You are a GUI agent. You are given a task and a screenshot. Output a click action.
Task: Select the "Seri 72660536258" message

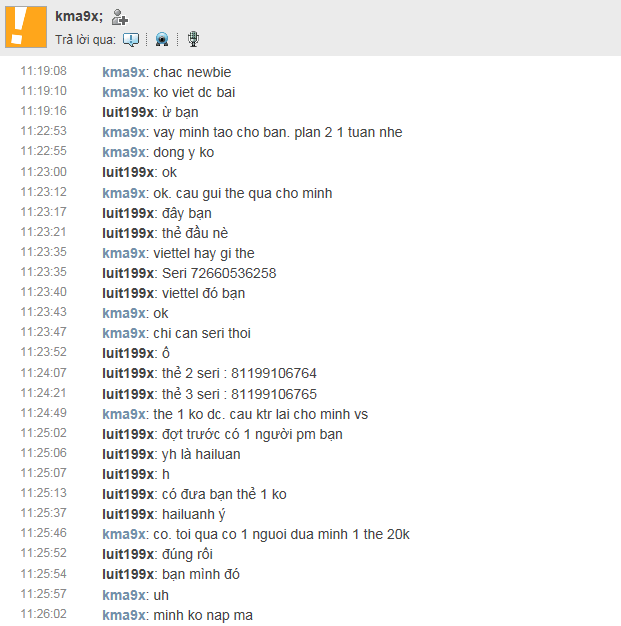[218, 273]
